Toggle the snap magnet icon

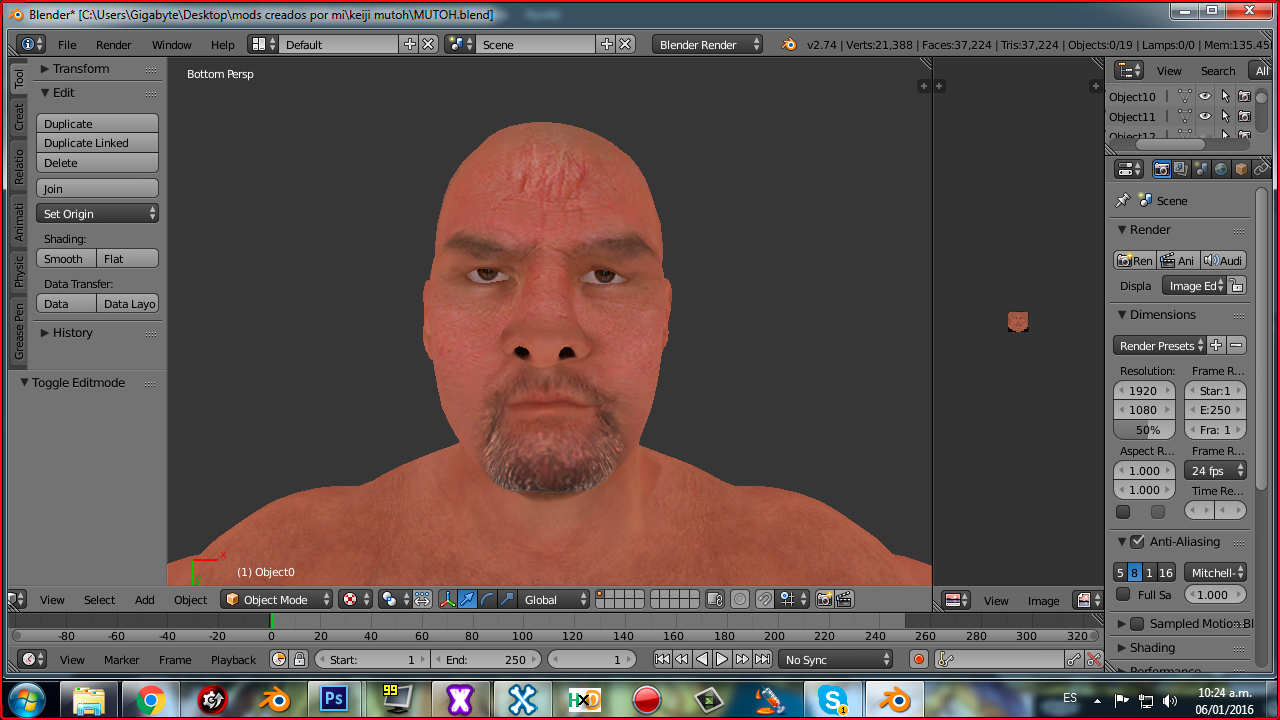(x=764, y=600)
